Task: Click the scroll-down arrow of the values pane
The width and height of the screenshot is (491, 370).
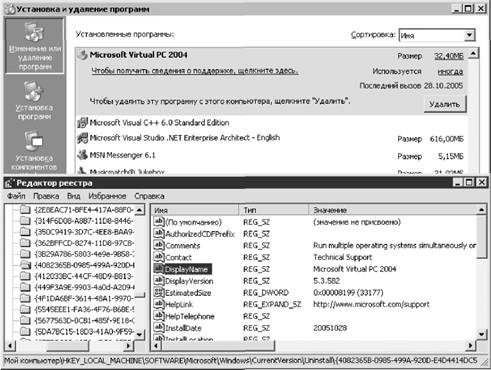Action: [481, 334]
